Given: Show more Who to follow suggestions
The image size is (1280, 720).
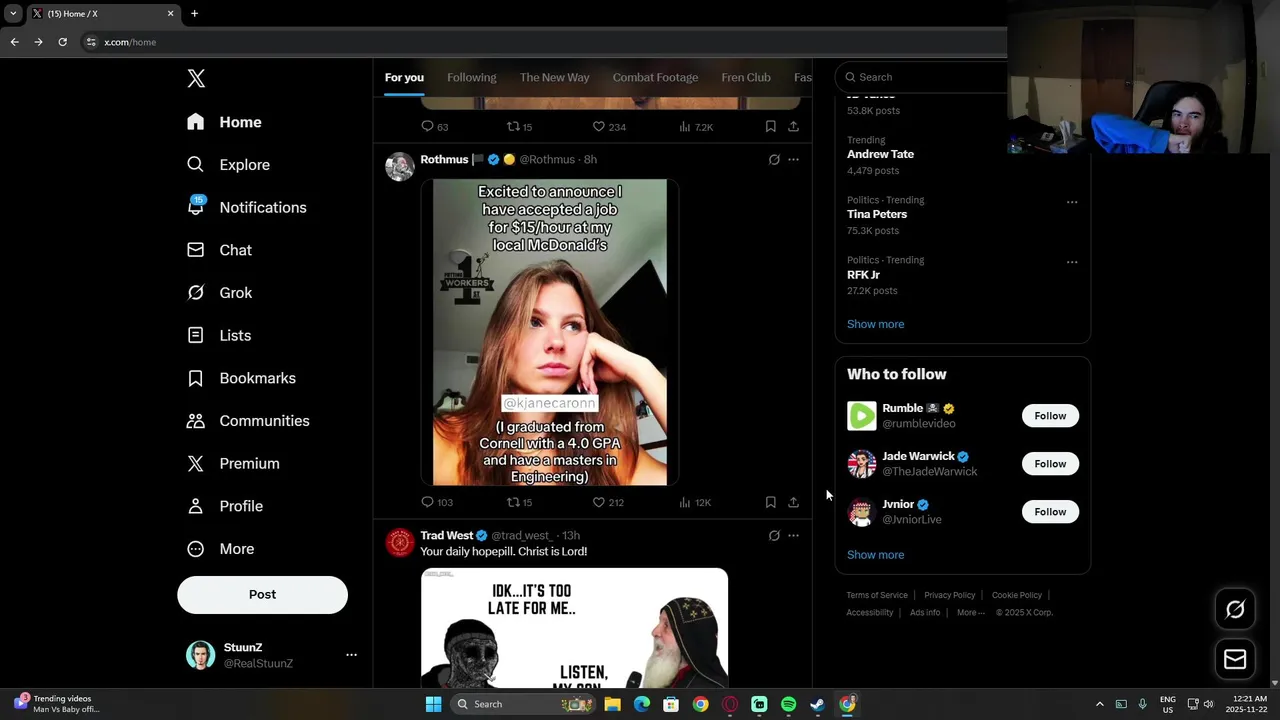Looking at the screenshot, I should coord(875,555).
